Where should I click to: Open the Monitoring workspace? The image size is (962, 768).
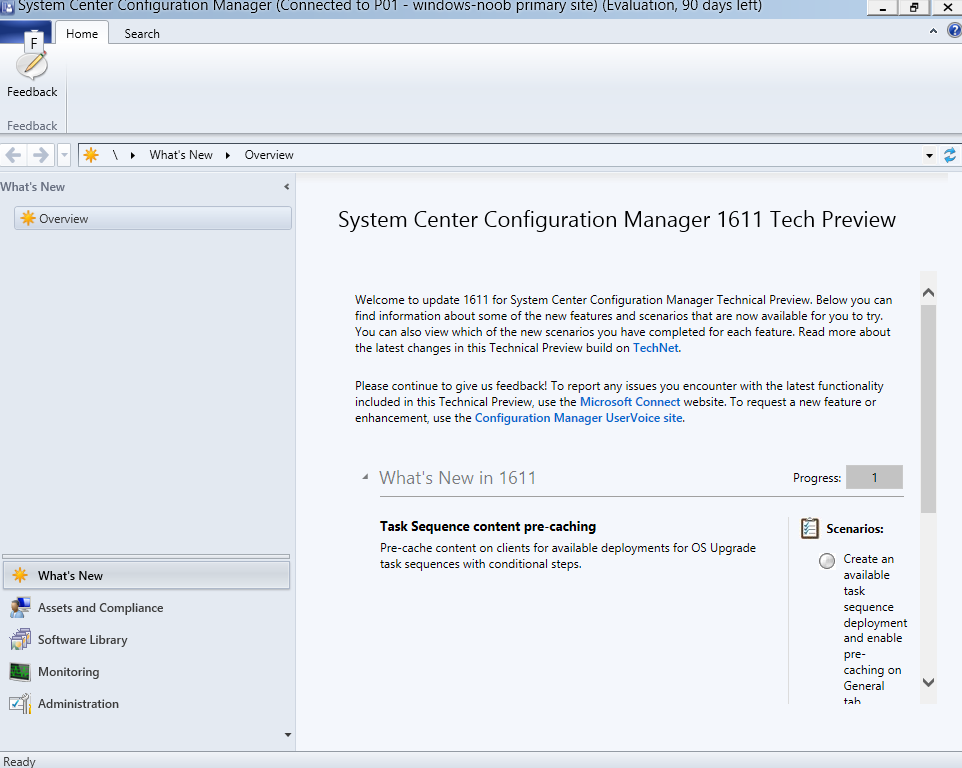(146, 672)
